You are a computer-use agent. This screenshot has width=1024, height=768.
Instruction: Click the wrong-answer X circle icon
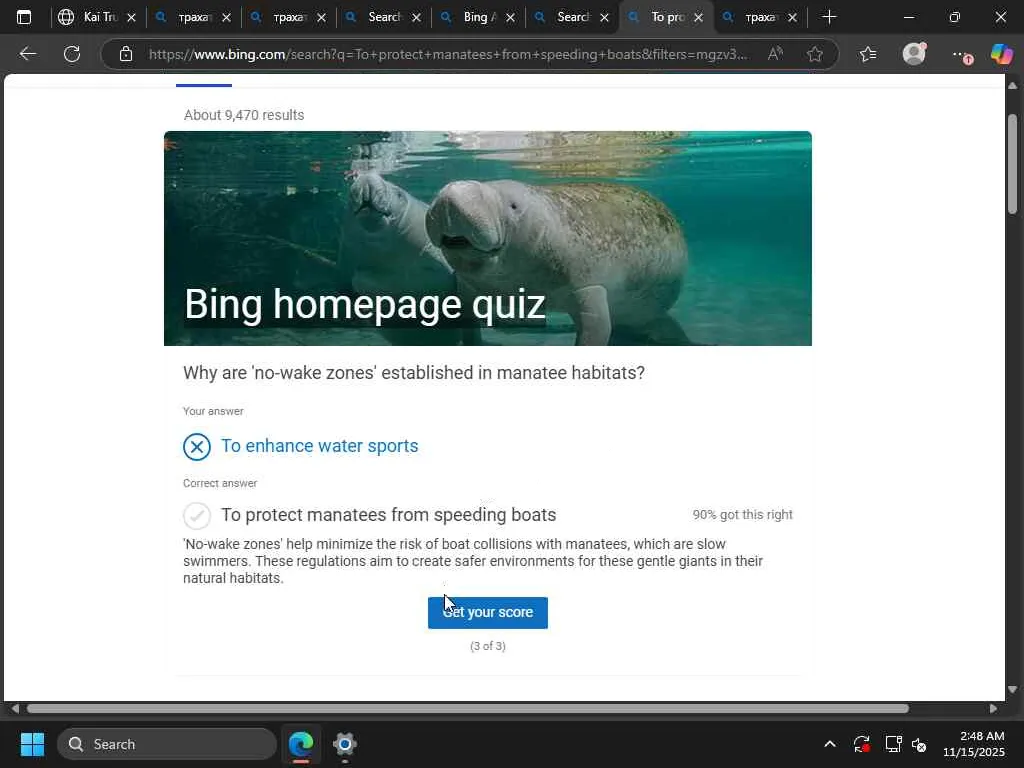[197, 447]
